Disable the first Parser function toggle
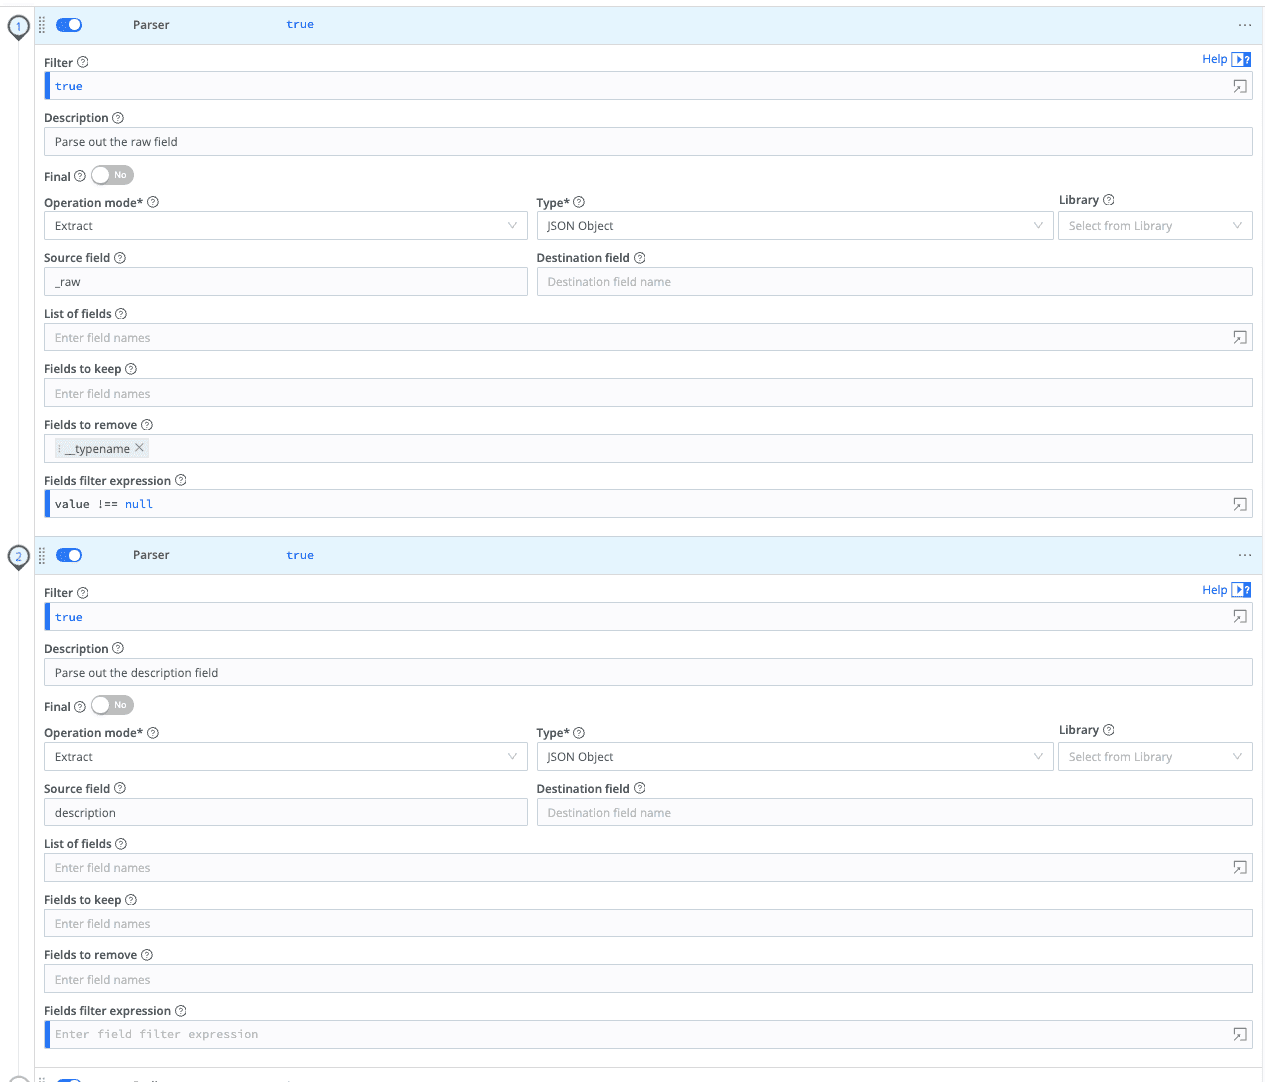The image size is (1265, 1082). click(x=69, y=25)
